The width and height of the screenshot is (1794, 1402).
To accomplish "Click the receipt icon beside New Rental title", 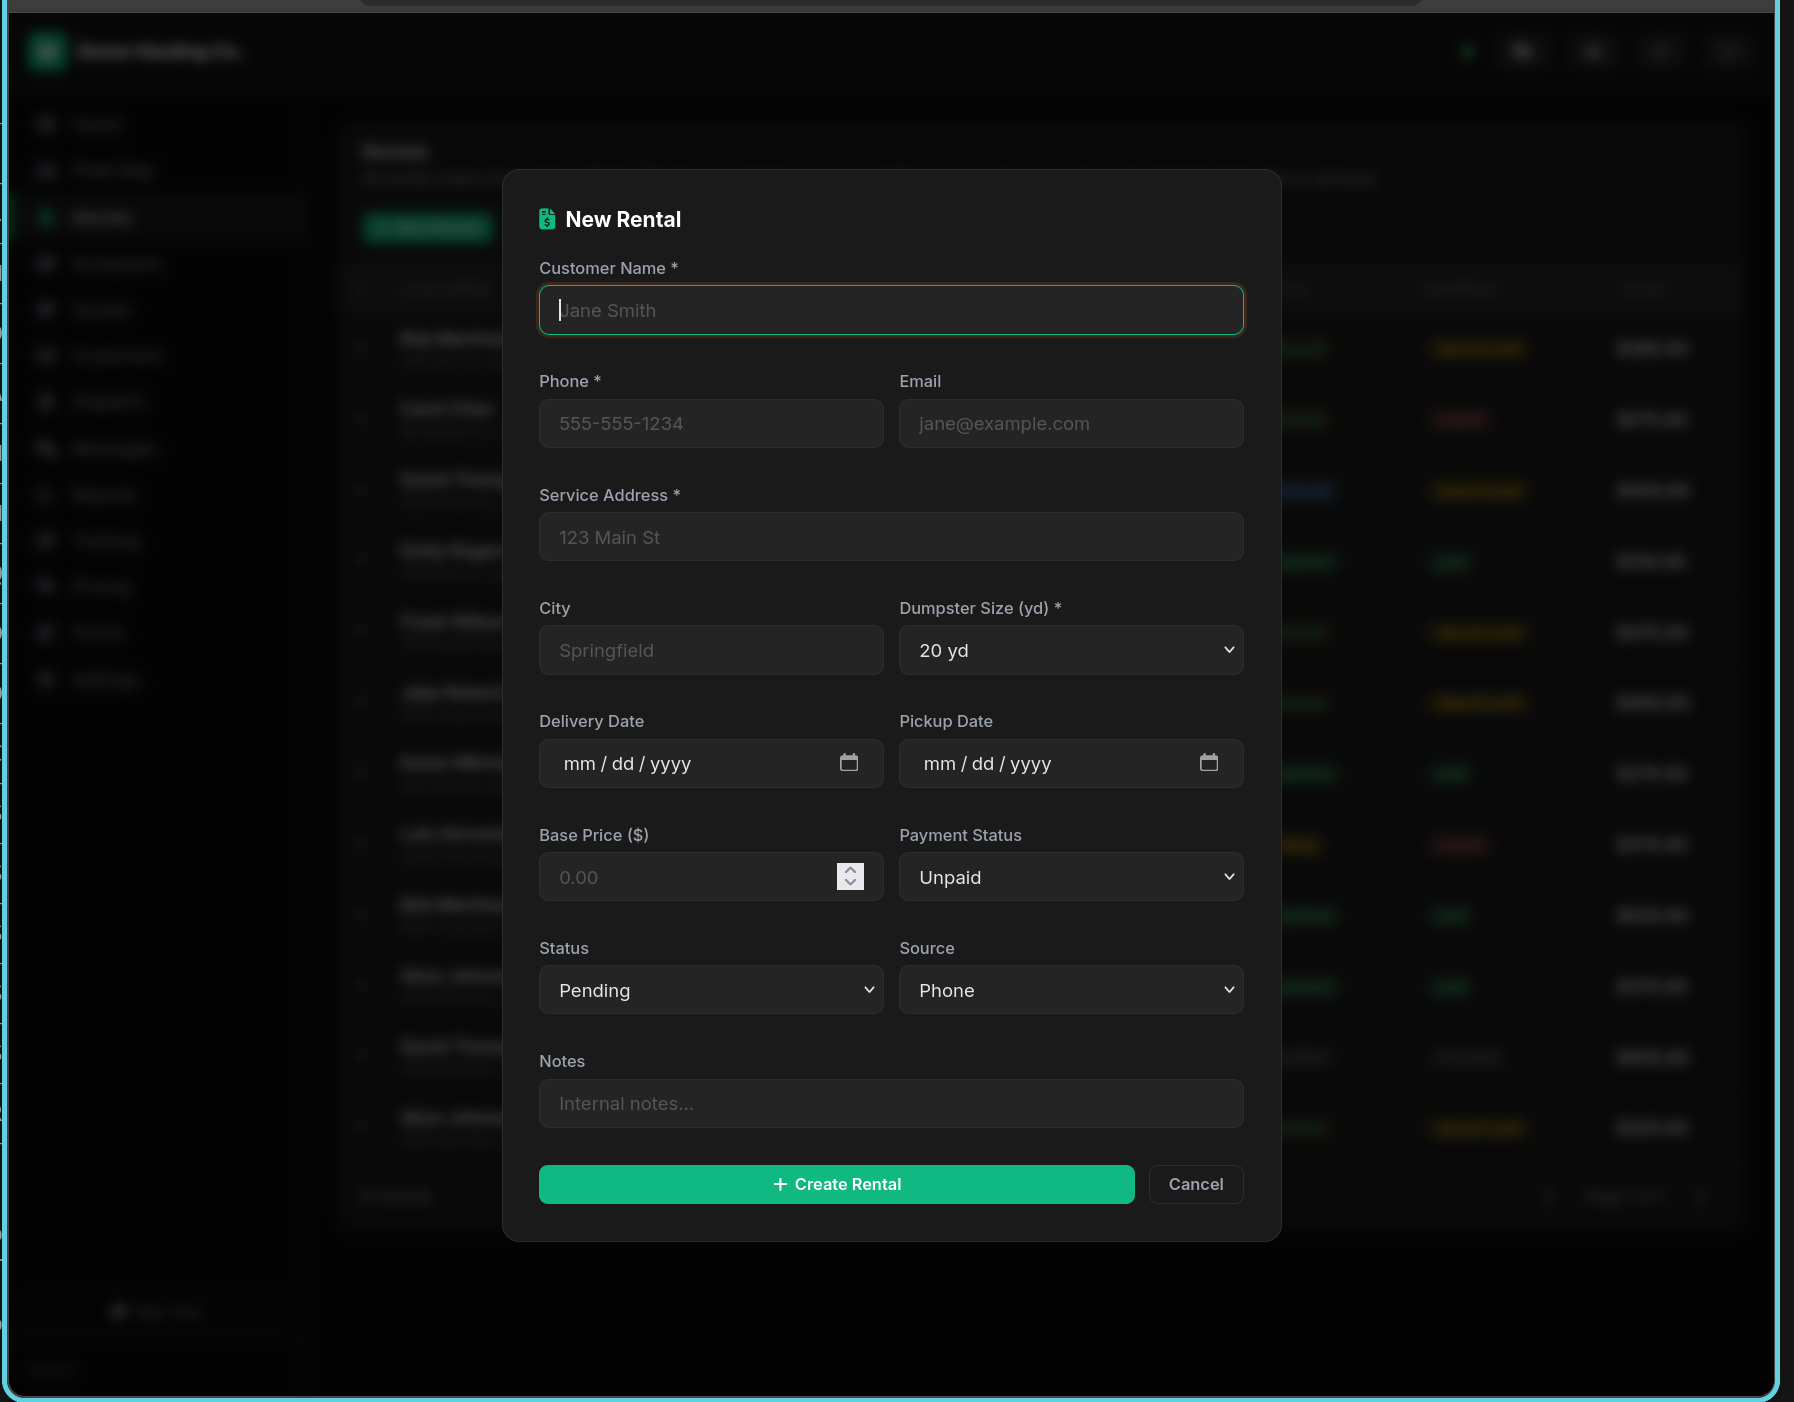I will 548,219.
